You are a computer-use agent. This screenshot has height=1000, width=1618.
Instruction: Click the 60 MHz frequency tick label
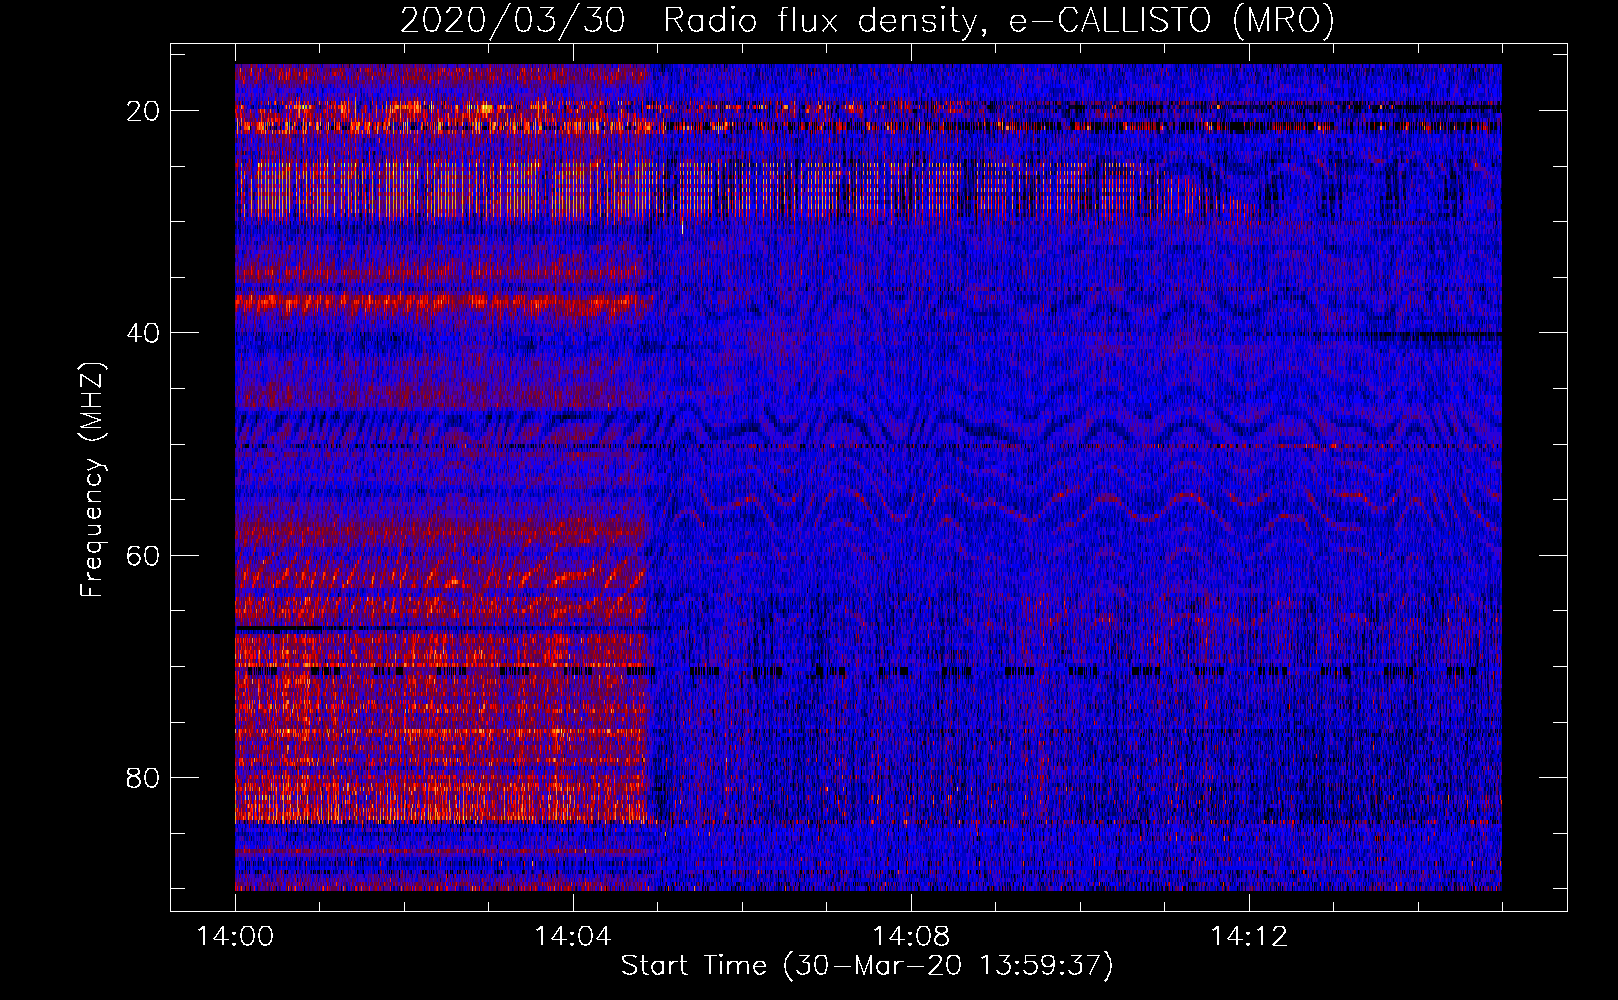(144, 555)
